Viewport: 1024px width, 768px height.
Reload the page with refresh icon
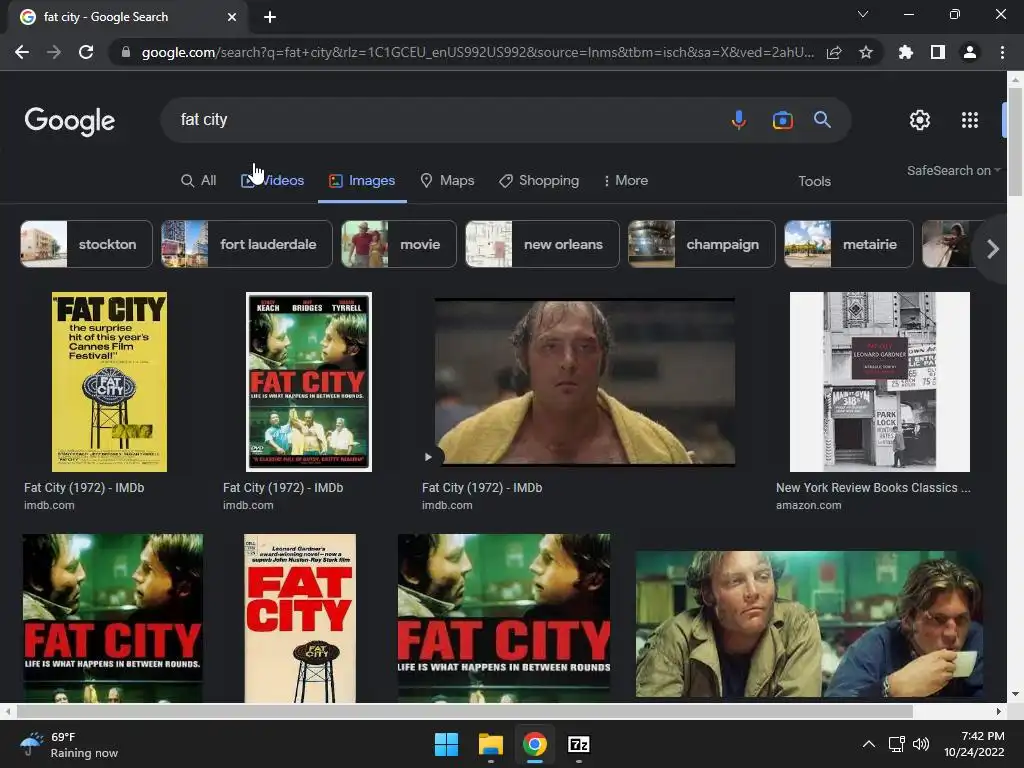click(86, 52)
